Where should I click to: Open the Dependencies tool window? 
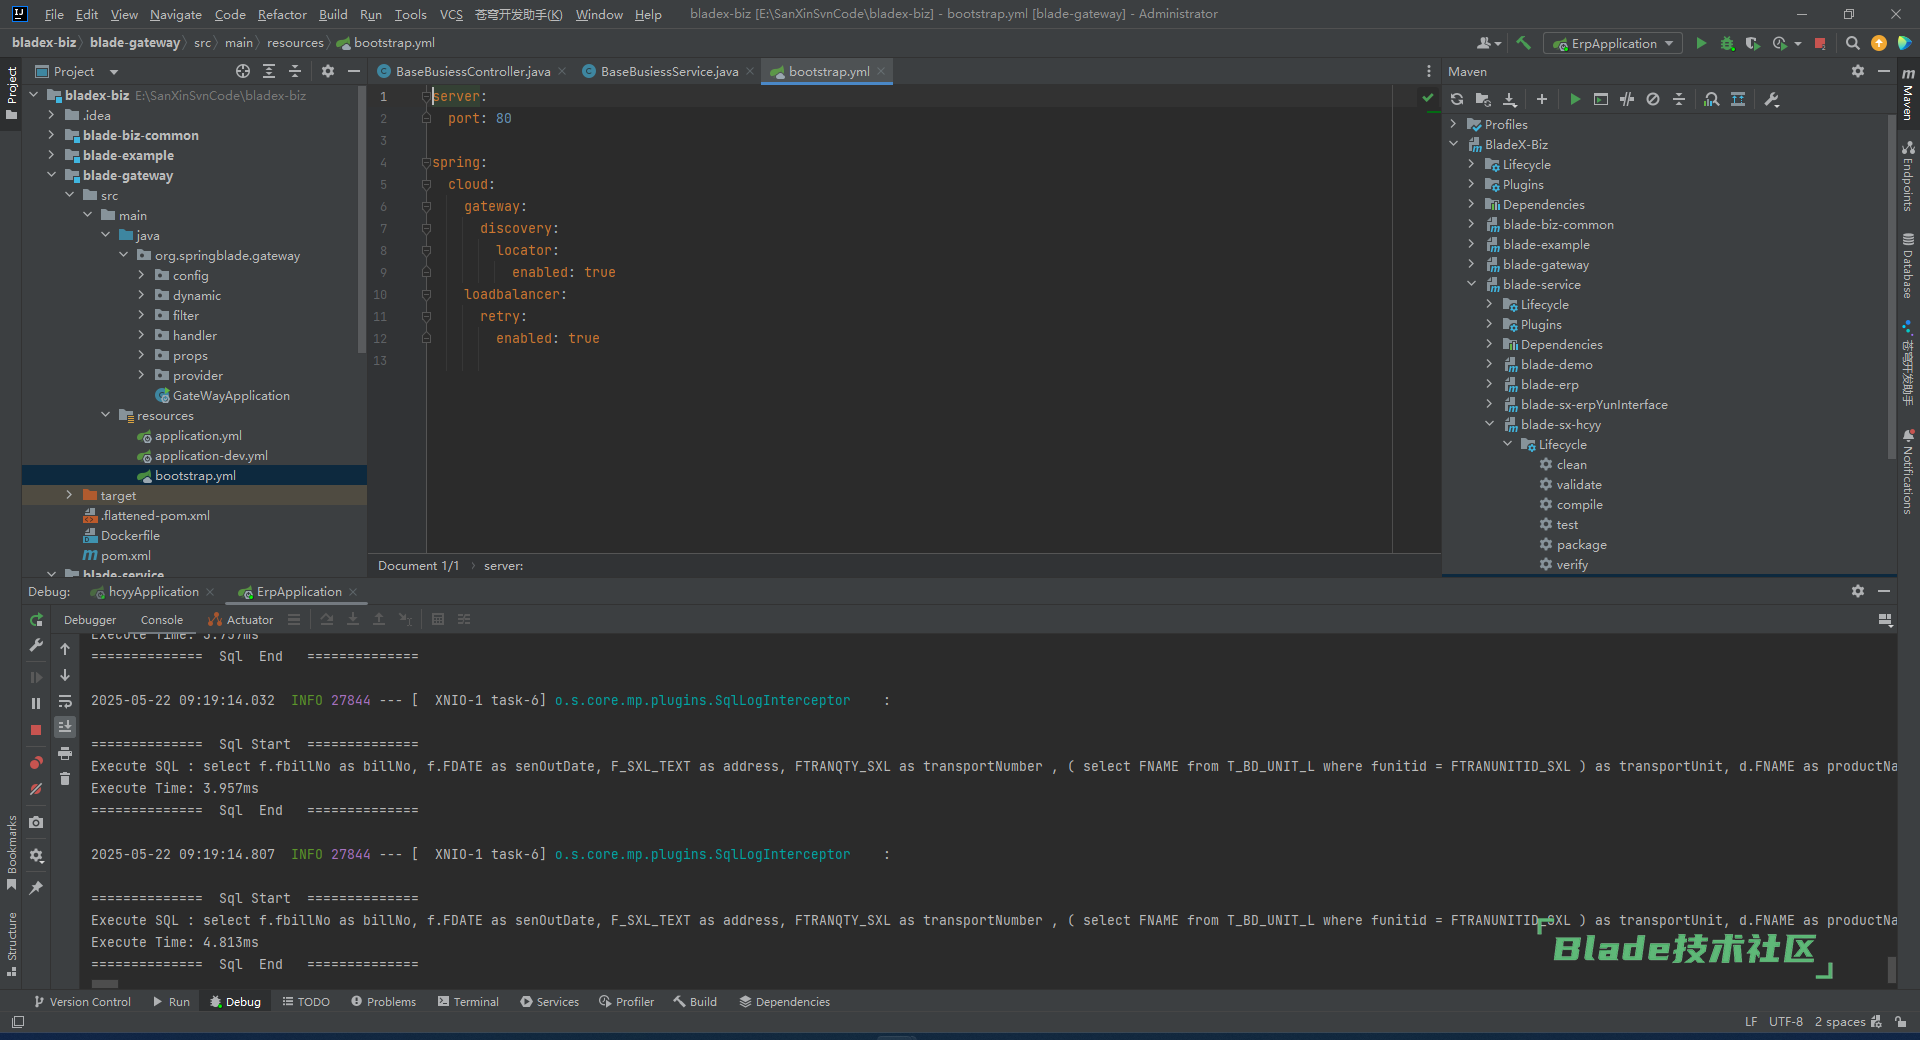(784, 1001)
